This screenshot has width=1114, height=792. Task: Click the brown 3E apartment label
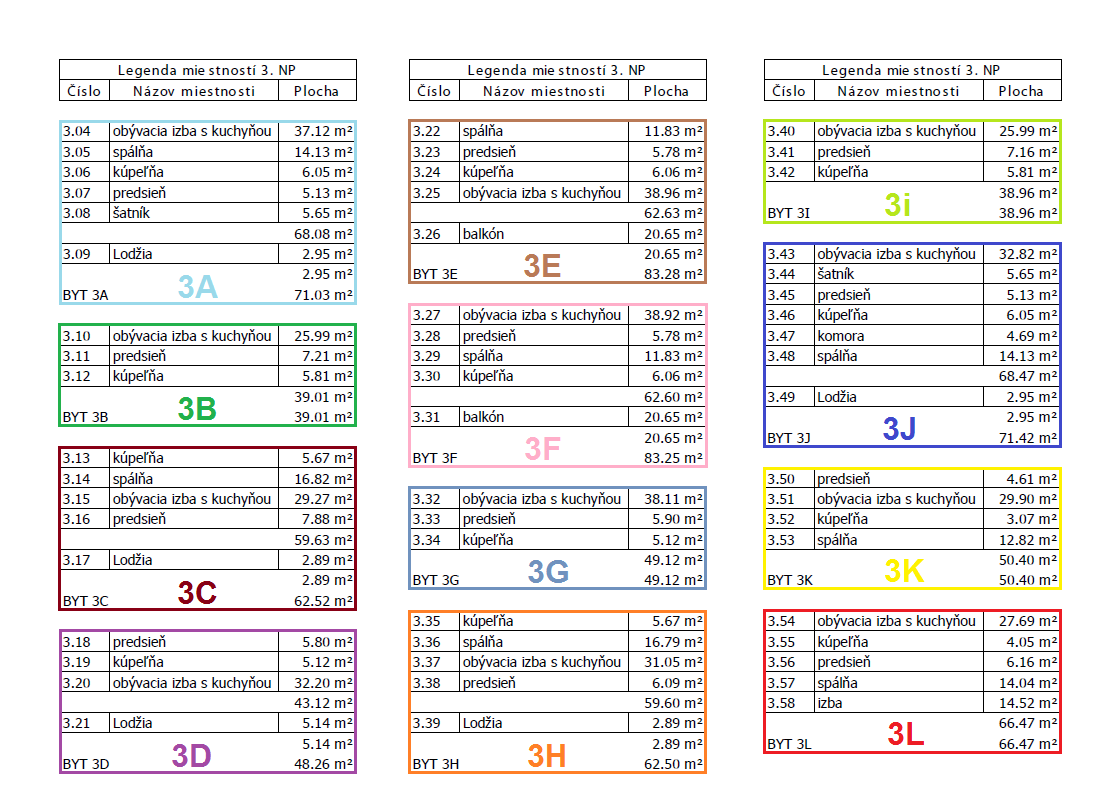click(x=542, y=266)
